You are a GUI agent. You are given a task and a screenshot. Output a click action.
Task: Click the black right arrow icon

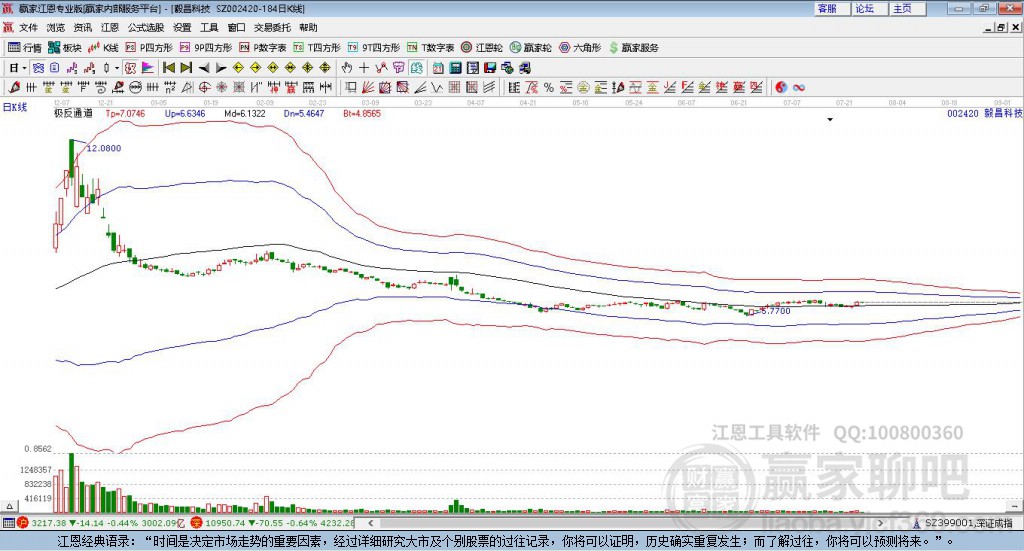[x=221, y=68]
